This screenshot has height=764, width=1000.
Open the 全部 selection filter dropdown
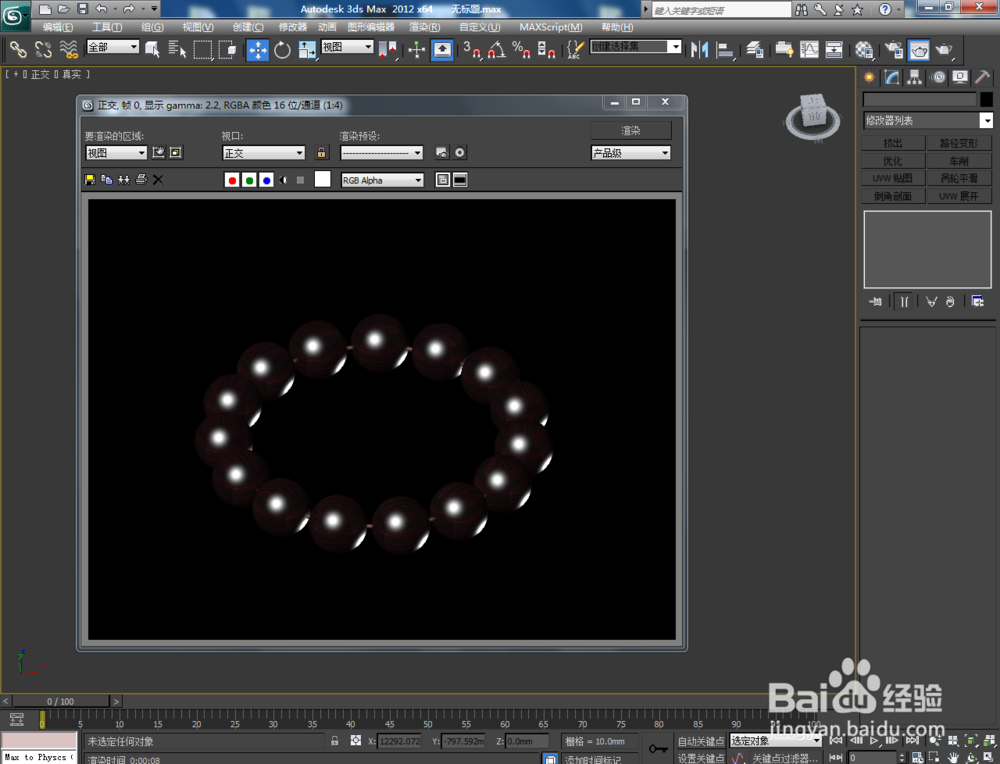[113, 47]
